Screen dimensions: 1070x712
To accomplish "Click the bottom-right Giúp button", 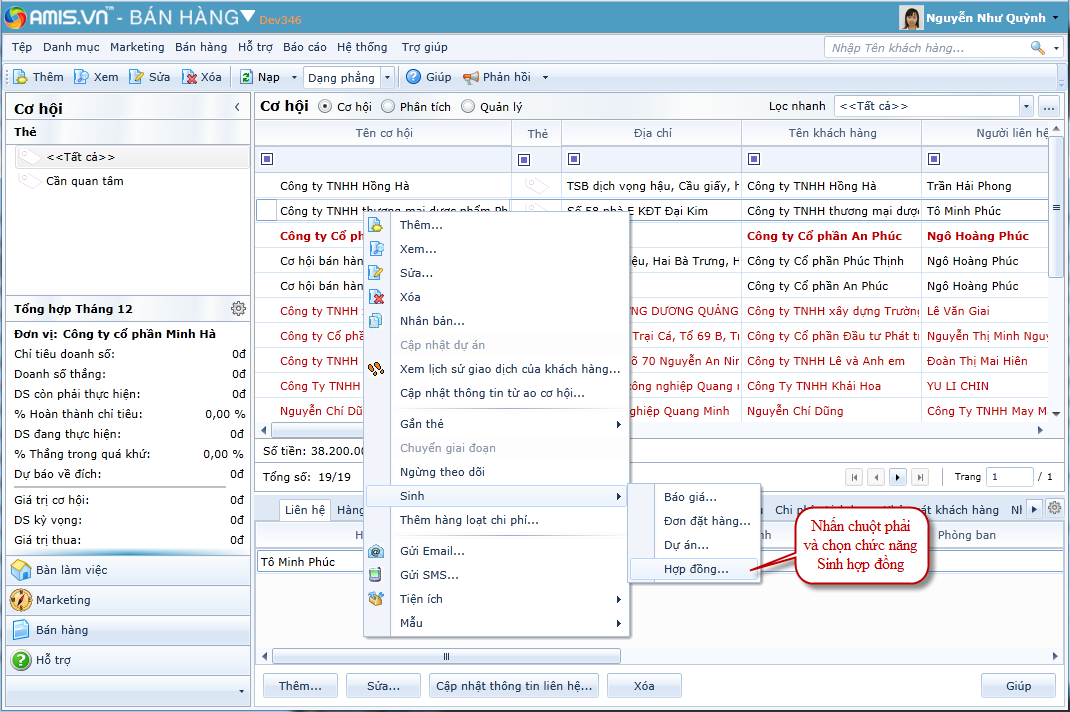I will [1018, 685].
